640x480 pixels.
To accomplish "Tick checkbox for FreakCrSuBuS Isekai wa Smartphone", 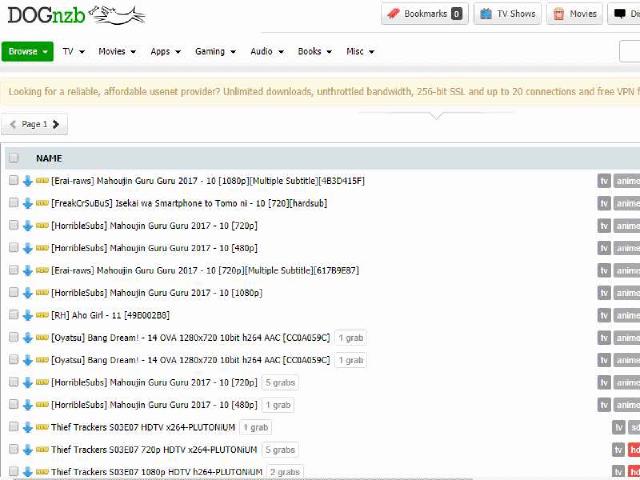I will (x=13, y=202).
